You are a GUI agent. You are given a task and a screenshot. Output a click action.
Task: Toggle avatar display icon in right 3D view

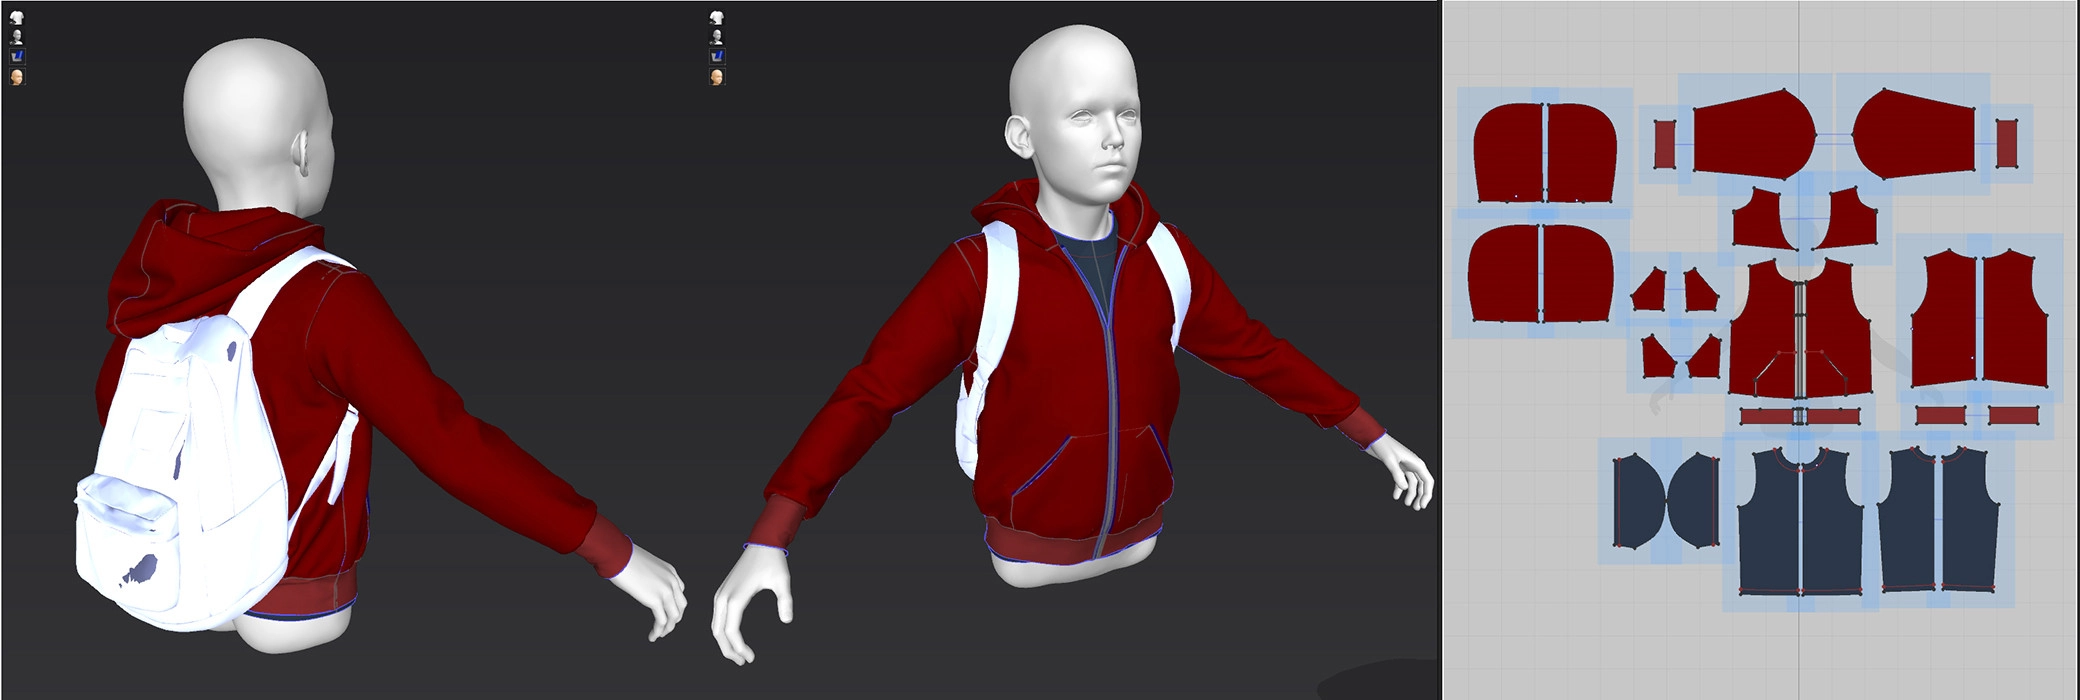716,37
